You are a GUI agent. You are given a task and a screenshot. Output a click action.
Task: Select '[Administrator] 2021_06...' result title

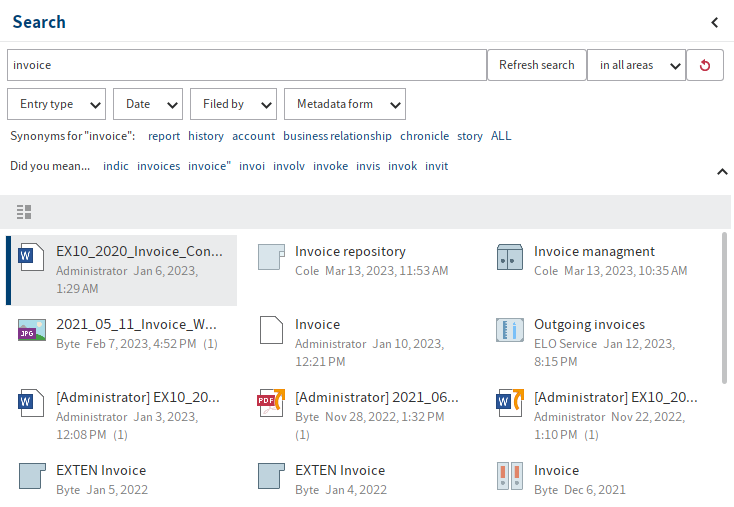click(x=377, y=397)
